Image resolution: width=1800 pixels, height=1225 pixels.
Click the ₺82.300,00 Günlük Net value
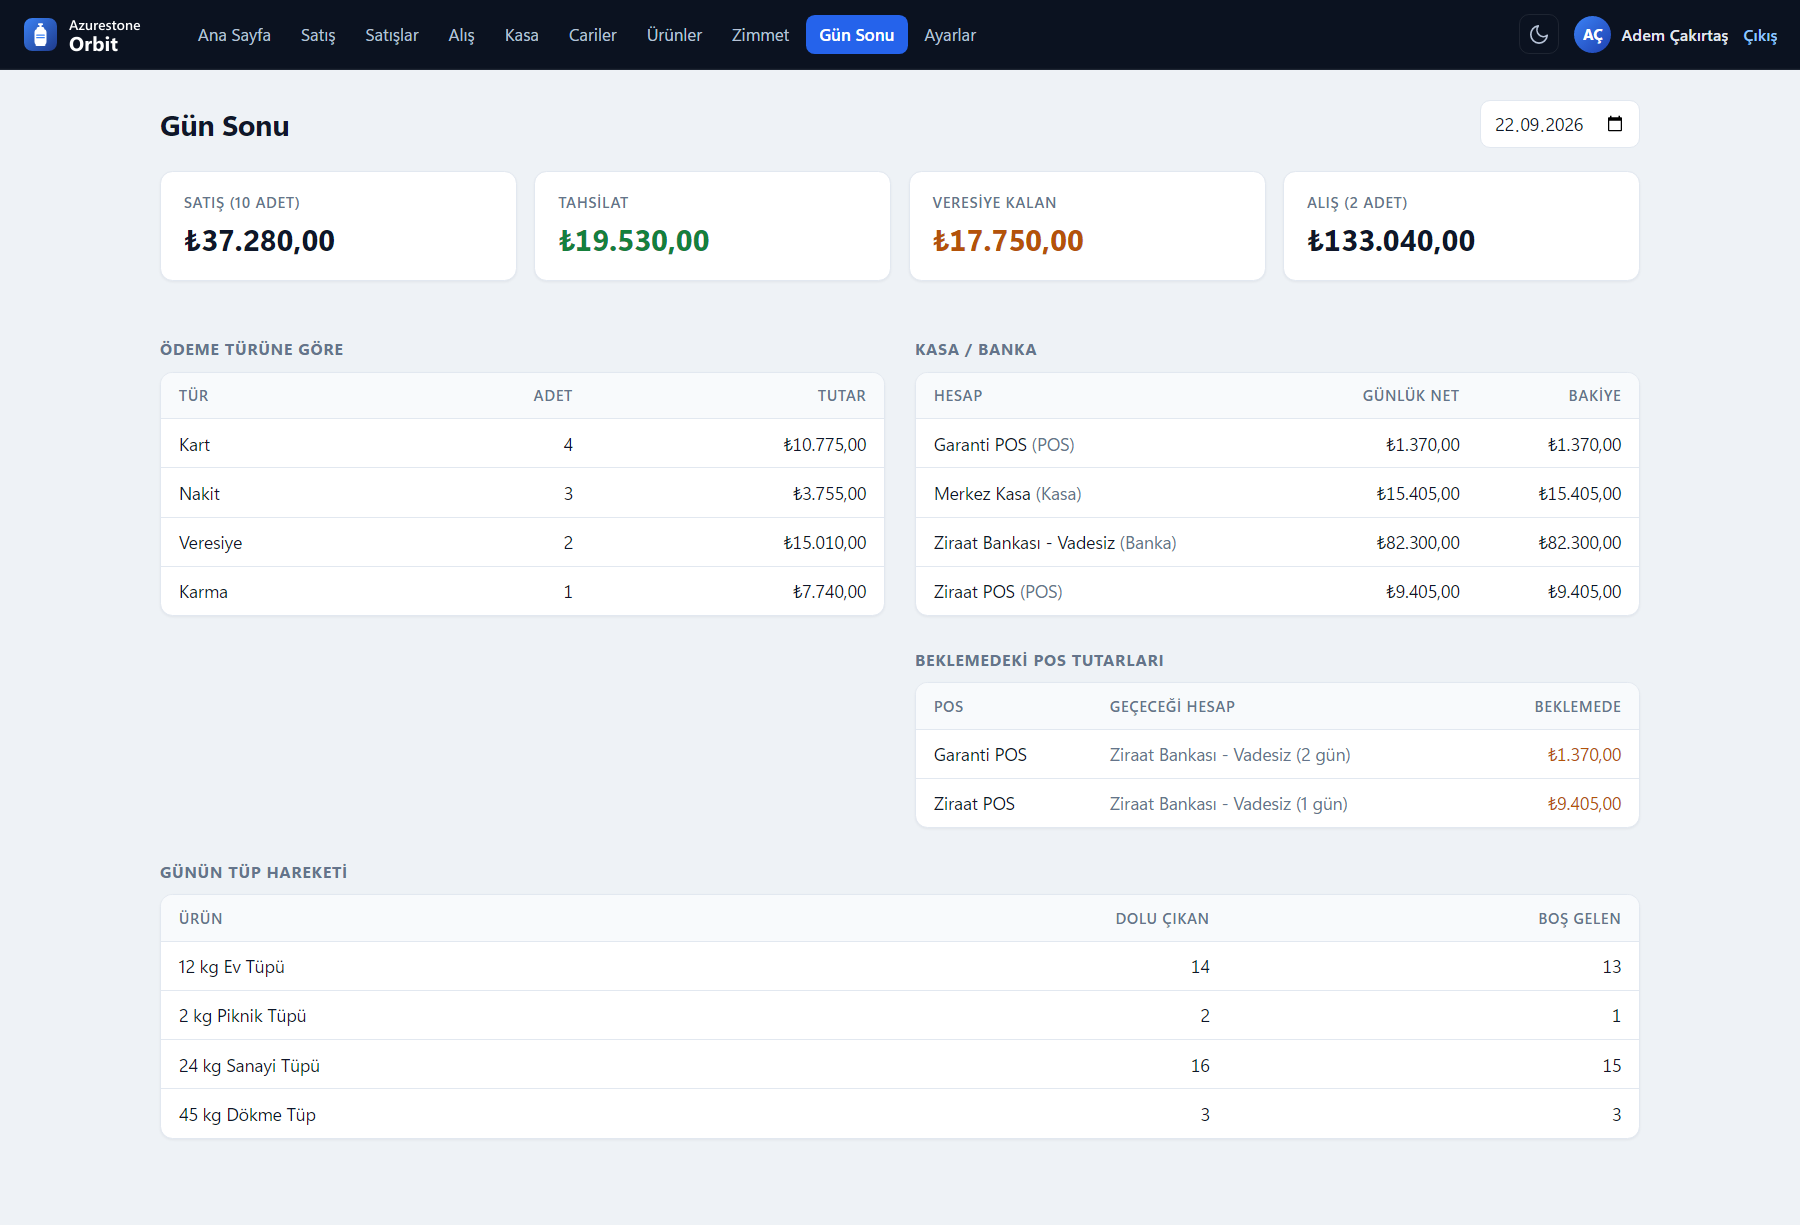click(1418, 542)
